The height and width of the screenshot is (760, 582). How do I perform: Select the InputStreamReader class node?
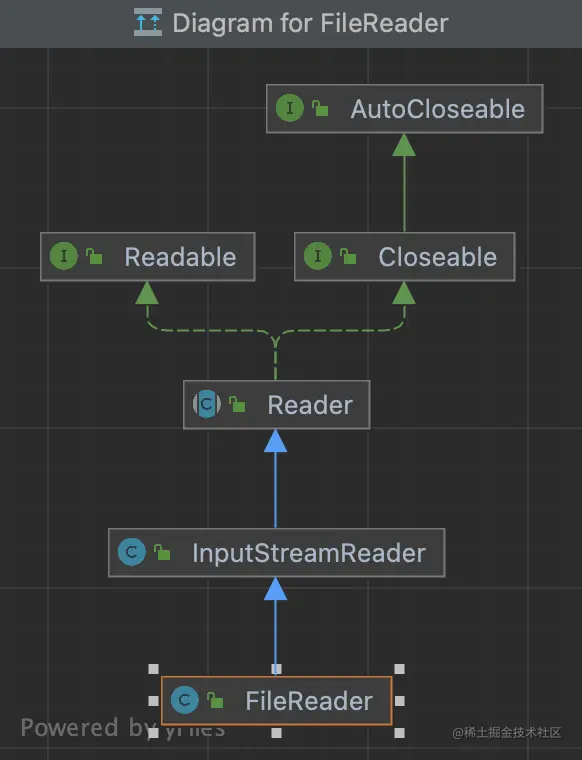(x=277, y=553)
